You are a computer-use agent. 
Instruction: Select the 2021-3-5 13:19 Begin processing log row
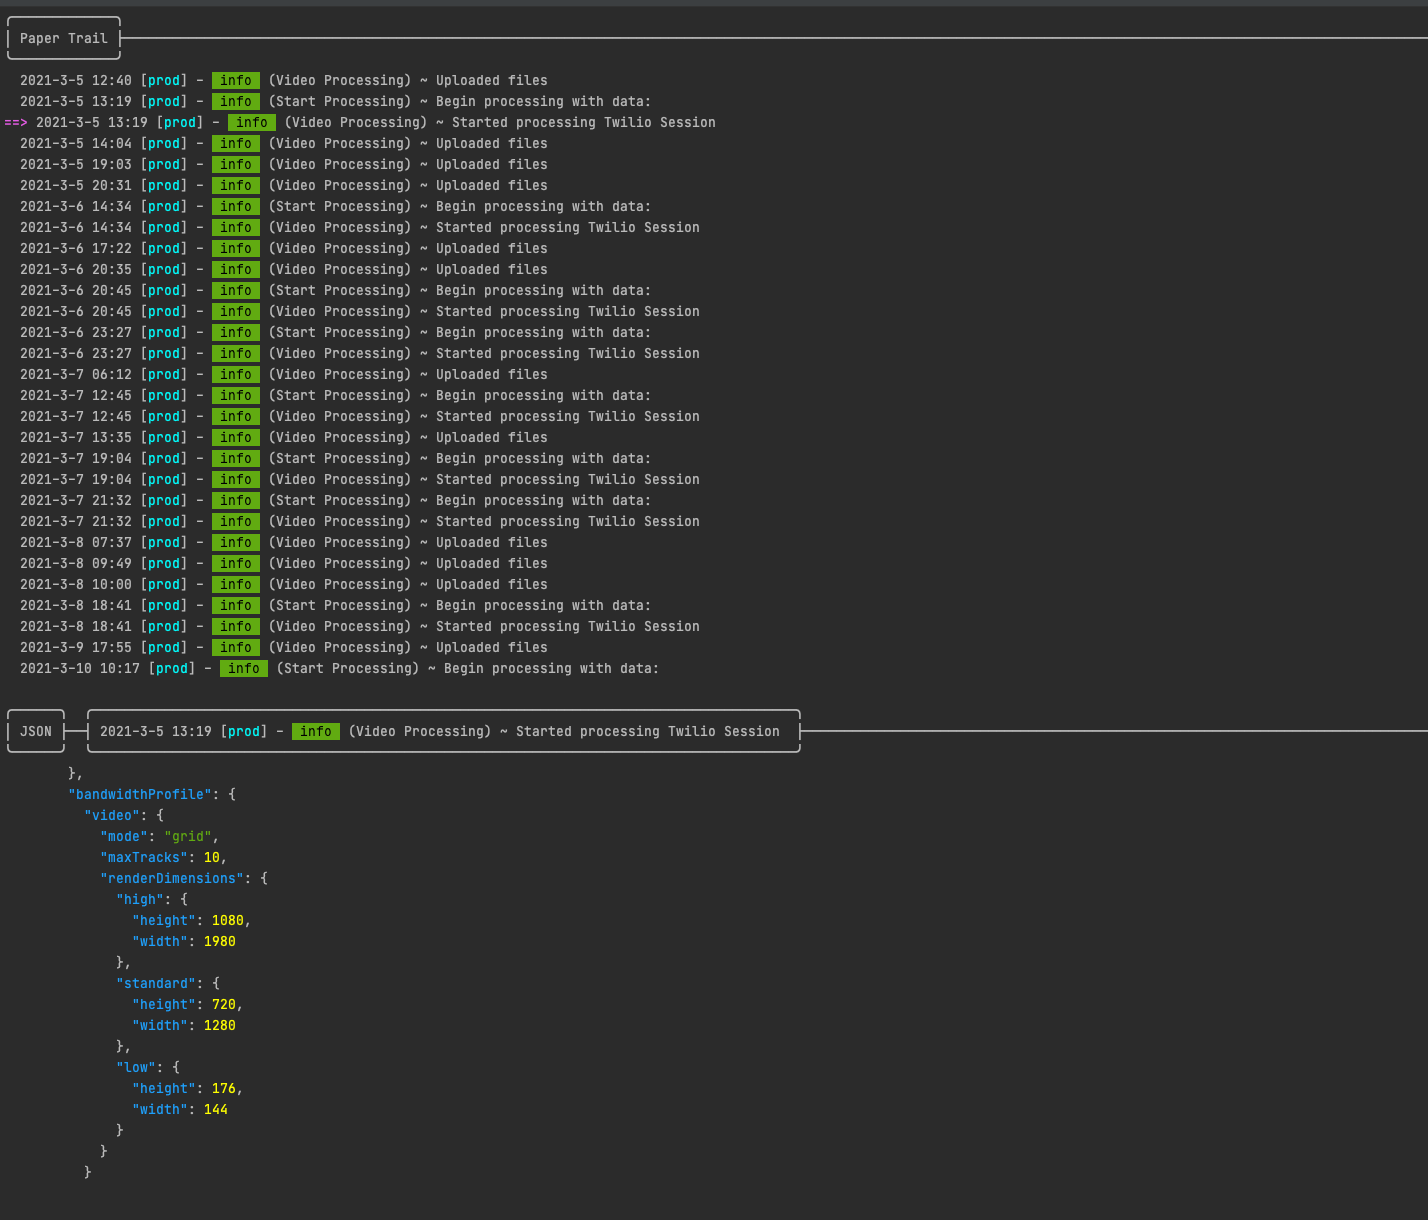pyautogui.click(x=335, y=101)
